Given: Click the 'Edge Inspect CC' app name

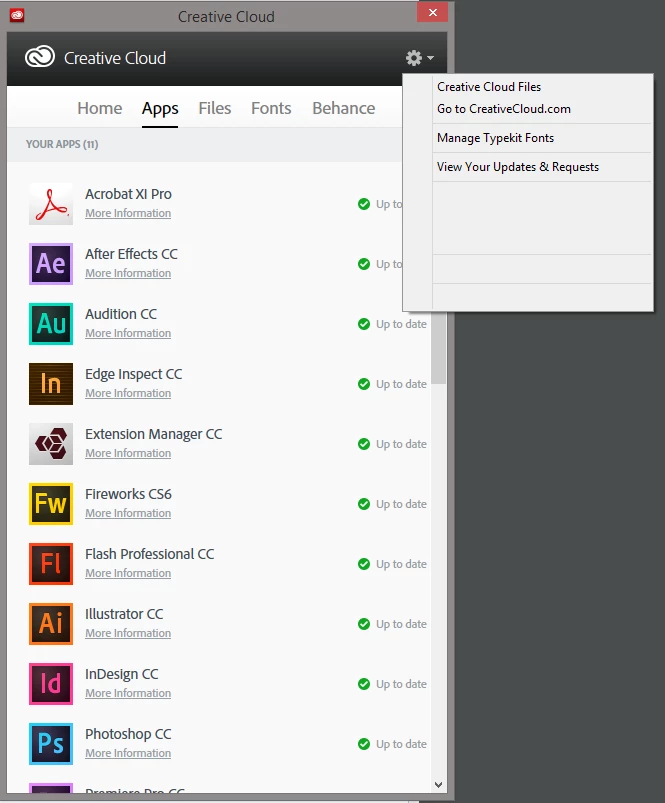Looking at the screenshot, I should [134, 374].
